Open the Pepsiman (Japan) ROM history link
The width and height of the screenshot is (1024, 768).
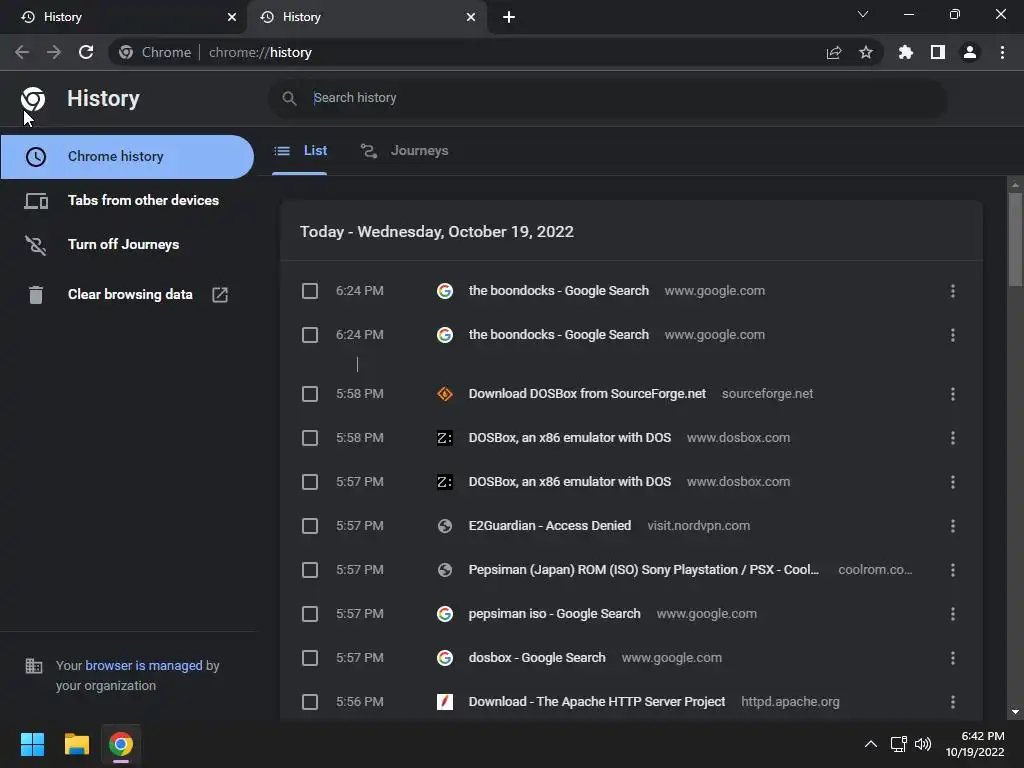tap(643, 570)
